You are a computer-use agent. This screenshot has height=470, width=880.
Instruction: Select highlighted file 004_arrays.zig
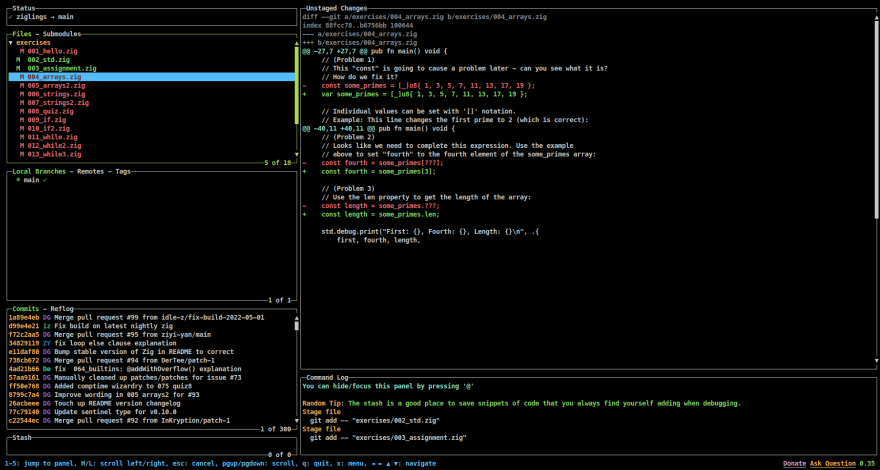click(152, 77)
